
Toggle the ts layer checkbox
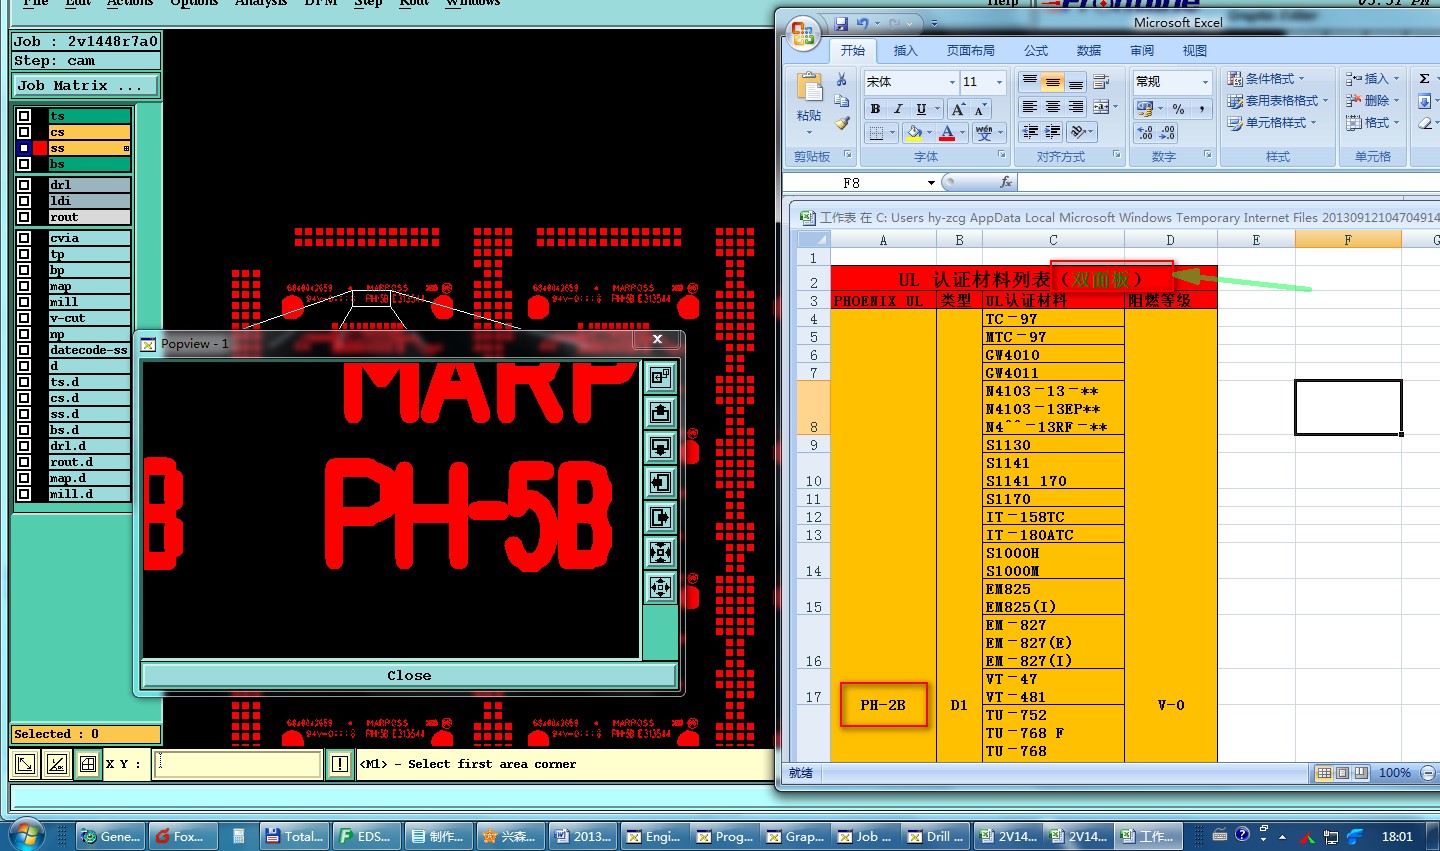(24, 116)
